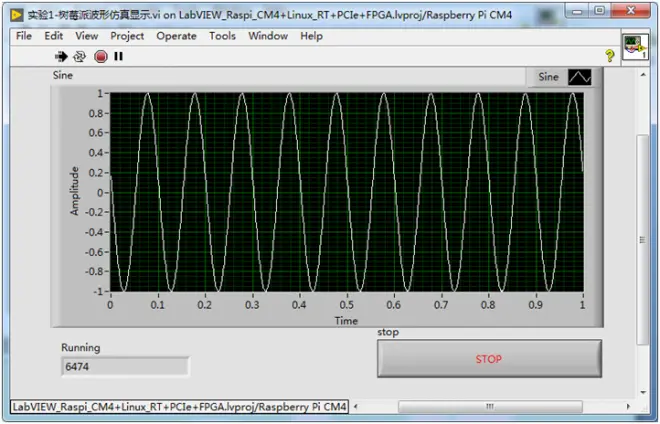The height and width of the screenshot is (424, 660).
Task: Abort execution with the red stop icon
Action: coord(101,56)
